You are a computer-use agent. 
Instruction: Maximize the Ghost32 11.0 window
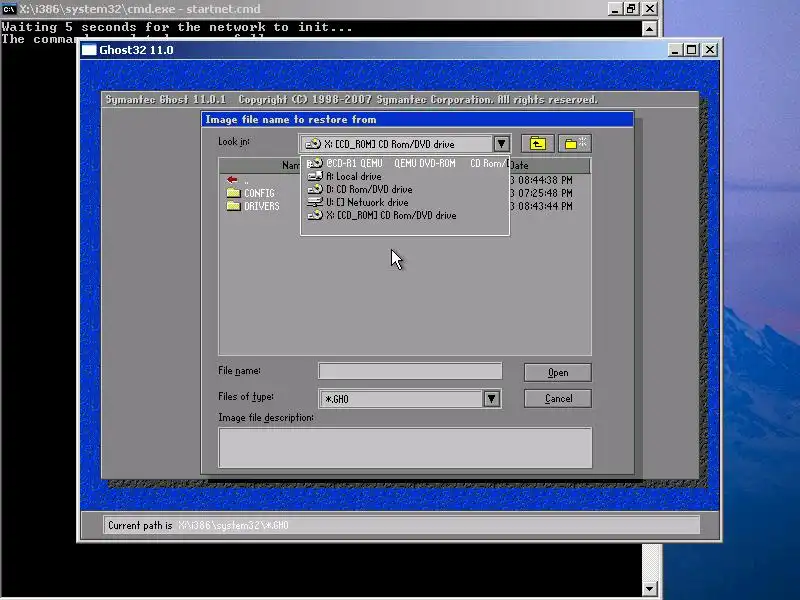pyautogui.click(x=692, y=50)
